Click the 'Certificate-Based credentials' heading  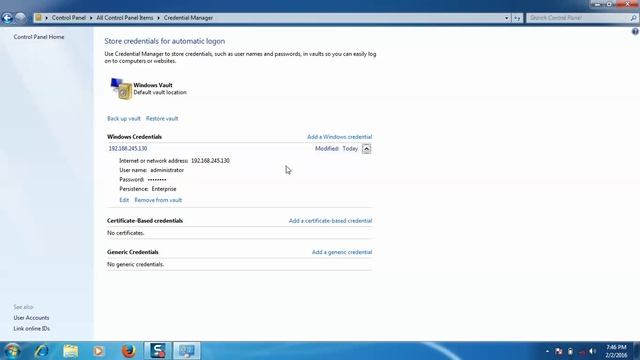tap(145, 221)
